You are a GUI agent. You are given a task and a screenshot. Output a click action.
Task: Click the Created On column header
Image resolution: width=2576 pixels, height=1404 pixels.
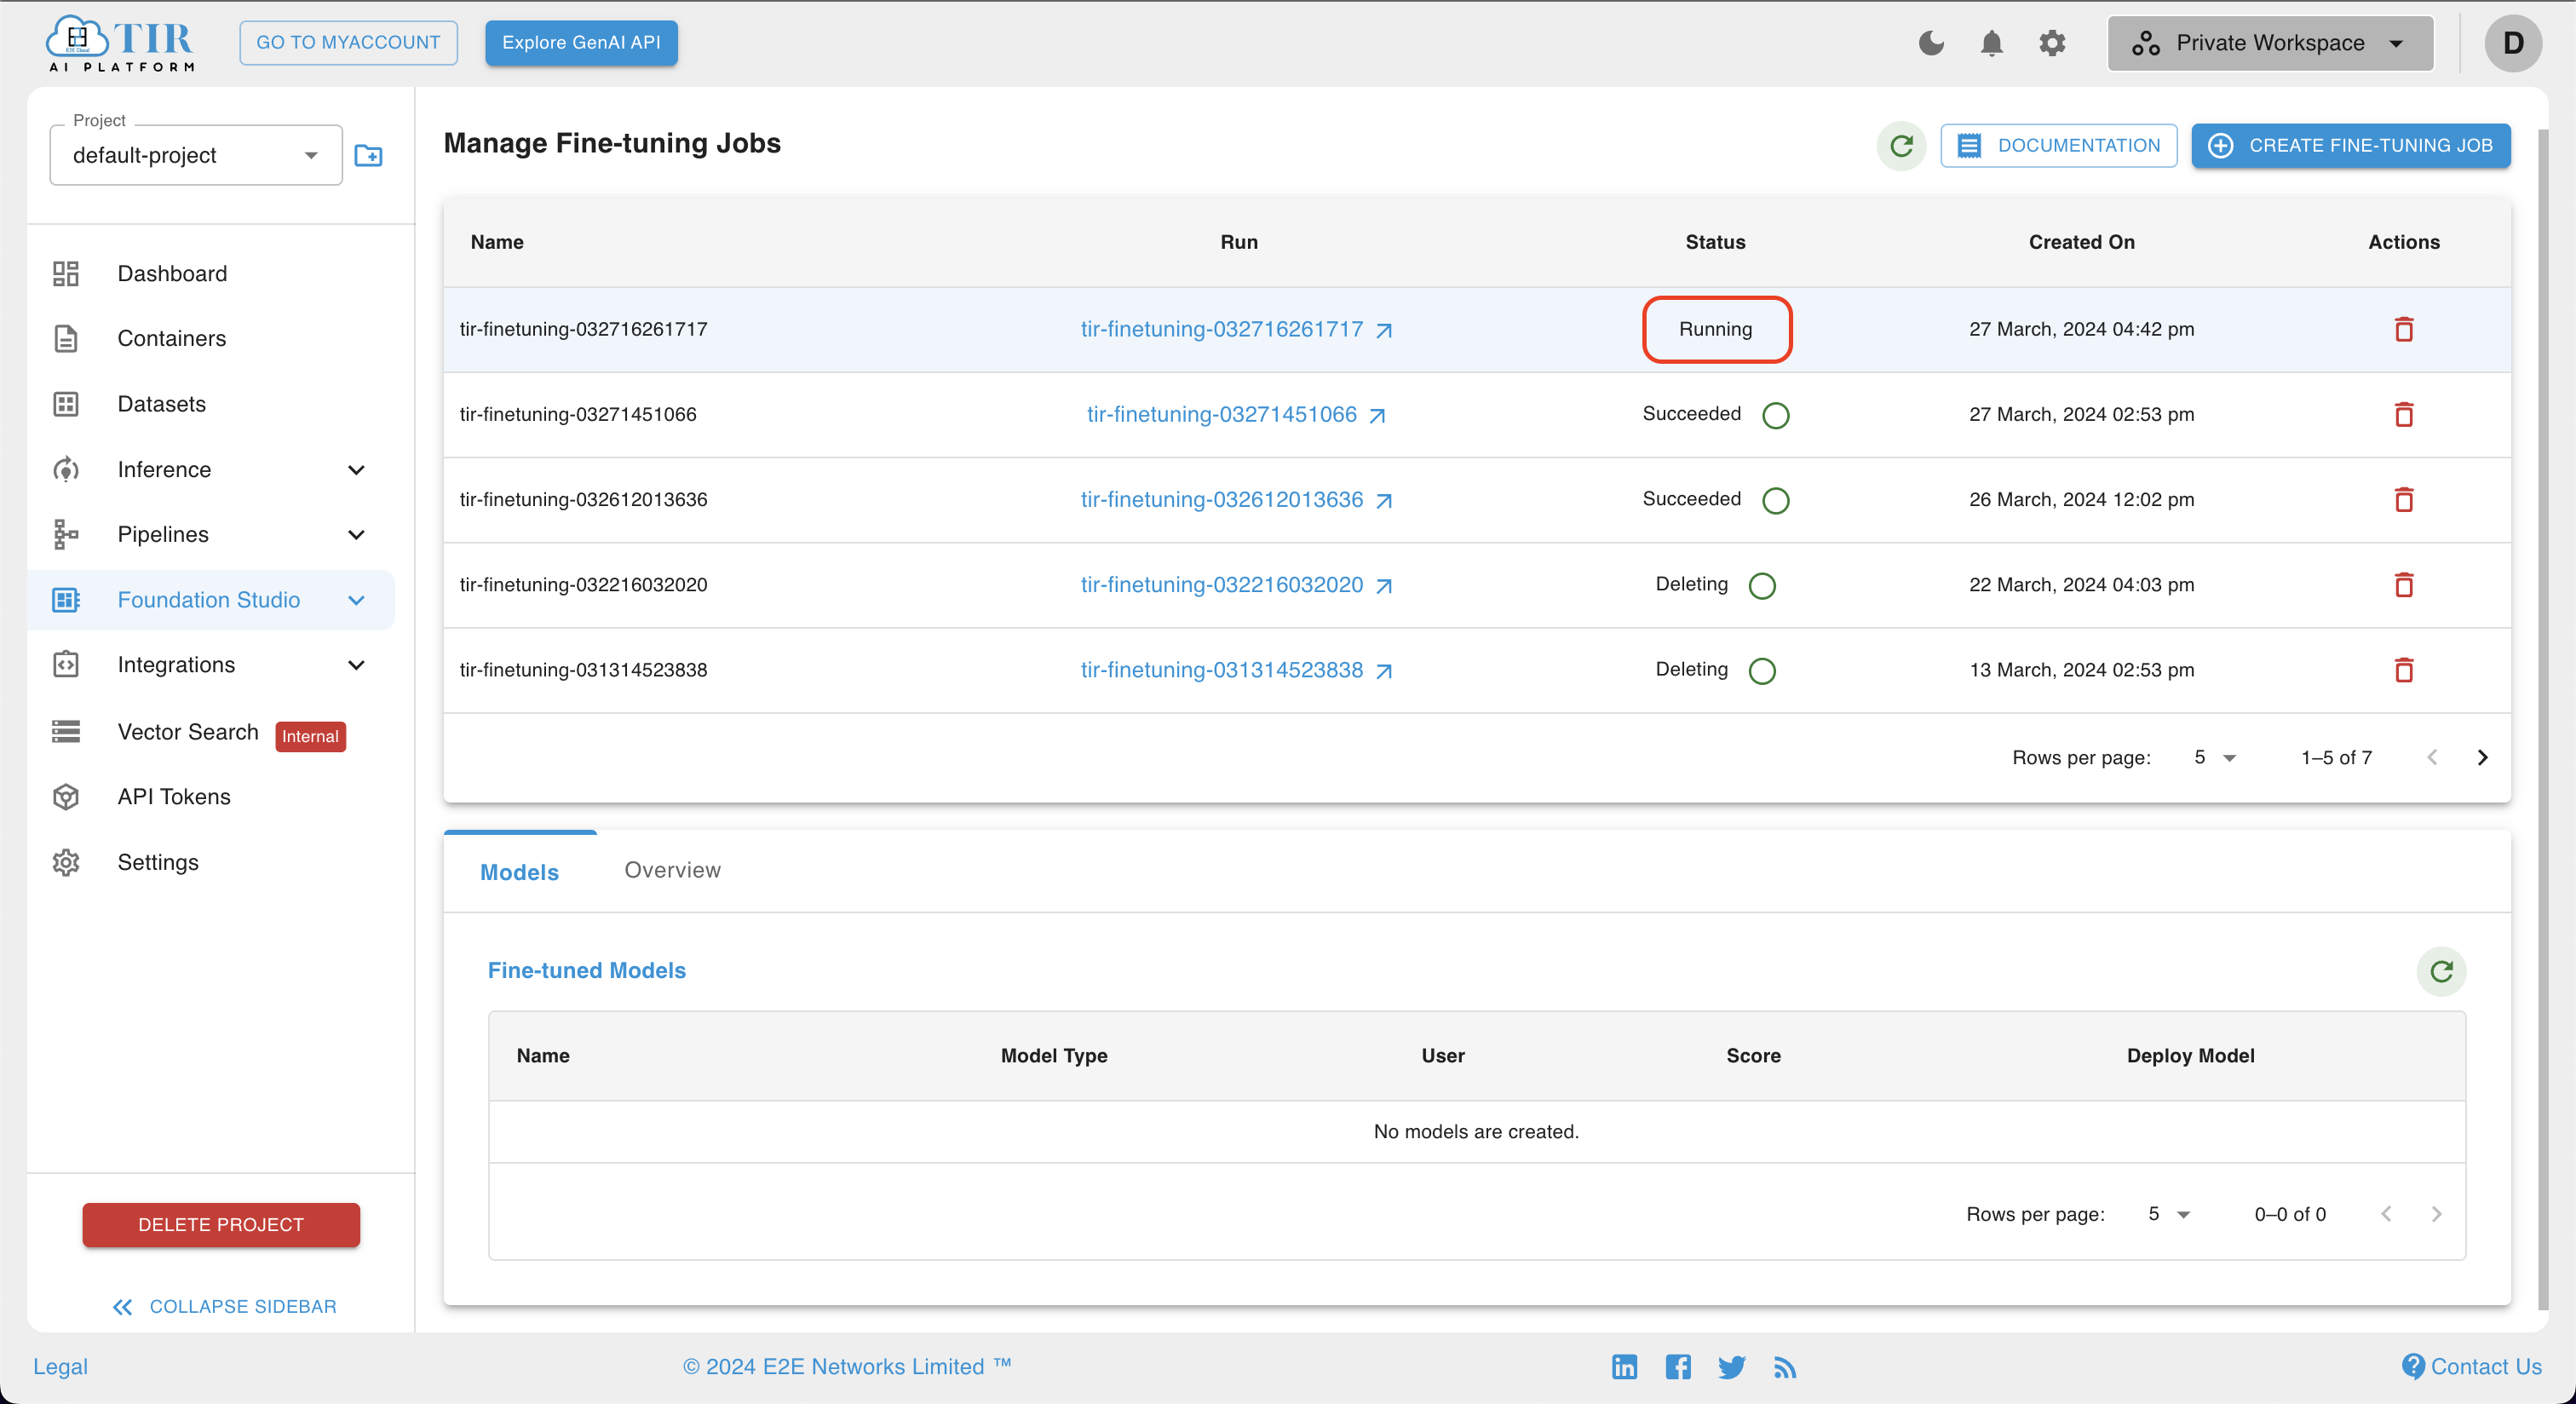pyautogui.click(x=2081, y=242)
